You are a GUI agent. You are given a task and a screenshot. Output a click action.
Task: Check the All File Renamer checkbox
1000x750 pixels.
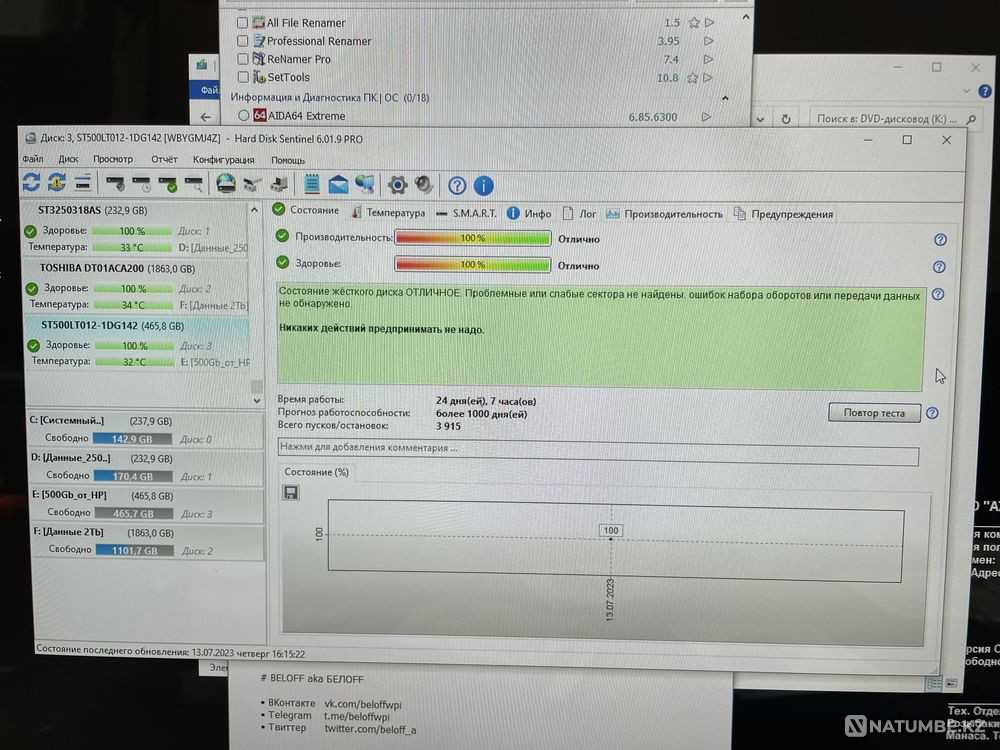coord(242,22)
